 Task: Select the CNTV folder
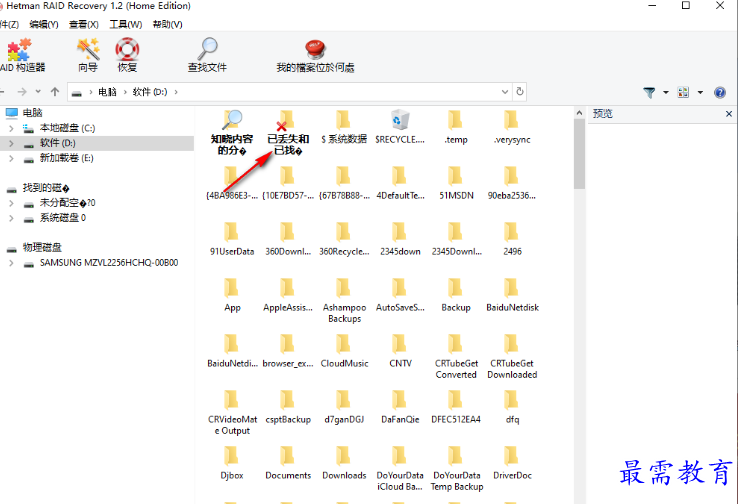tap(400, 351)
